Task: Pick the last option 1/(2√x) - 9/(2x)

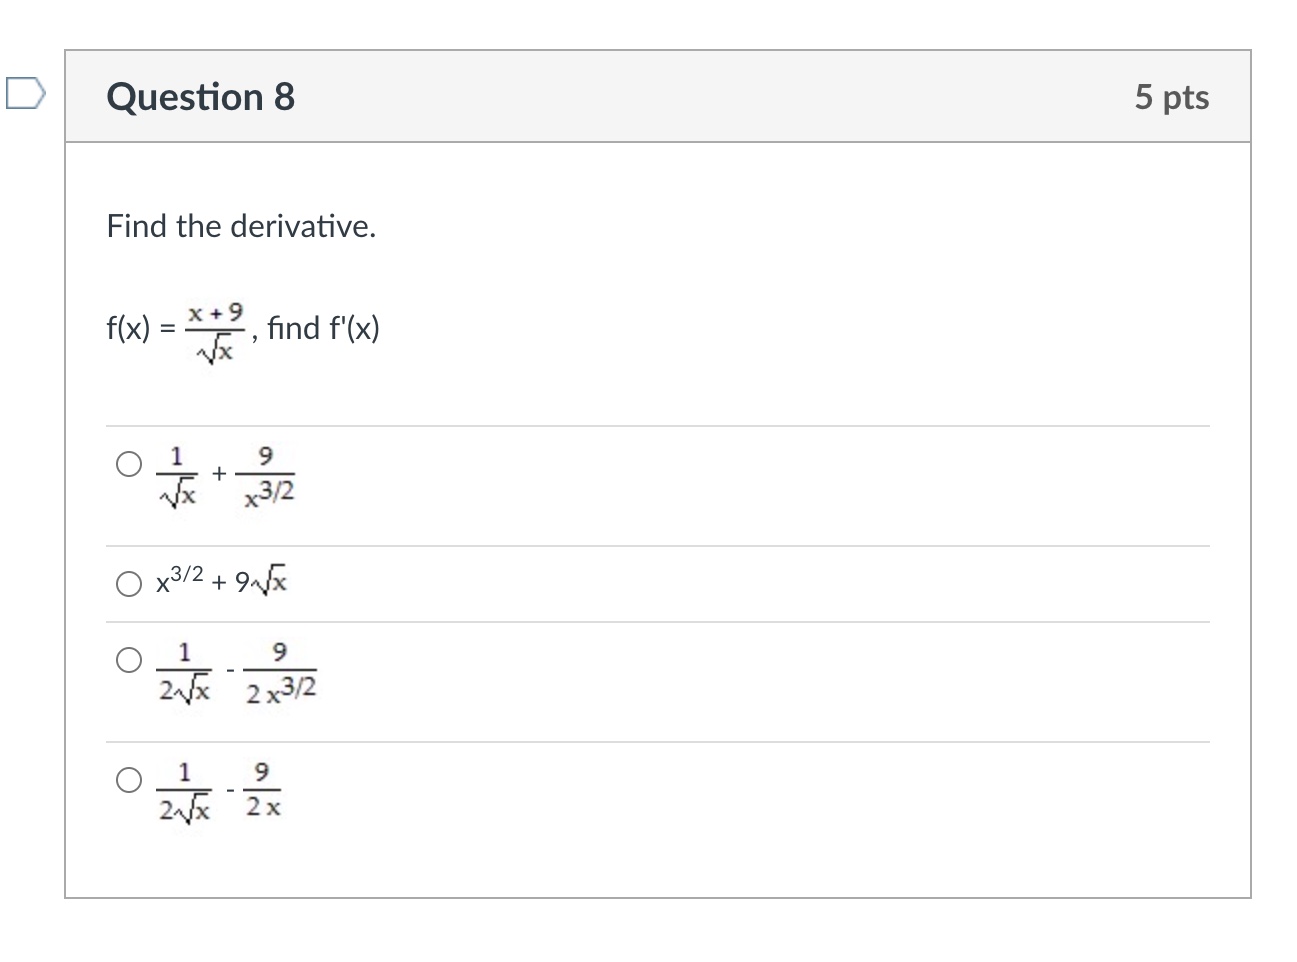Action: (128, 780)
